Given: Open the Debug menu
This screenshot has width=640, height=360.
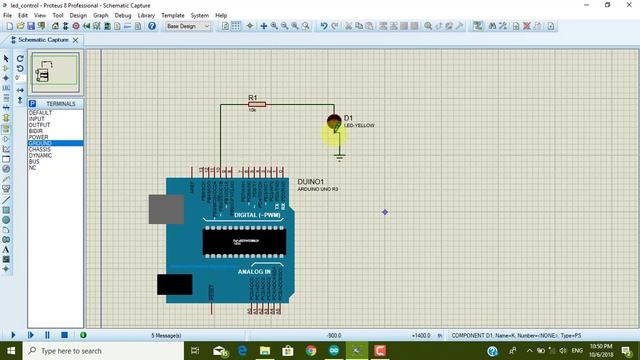Looking at the screenshot, I should pos(123,16).
